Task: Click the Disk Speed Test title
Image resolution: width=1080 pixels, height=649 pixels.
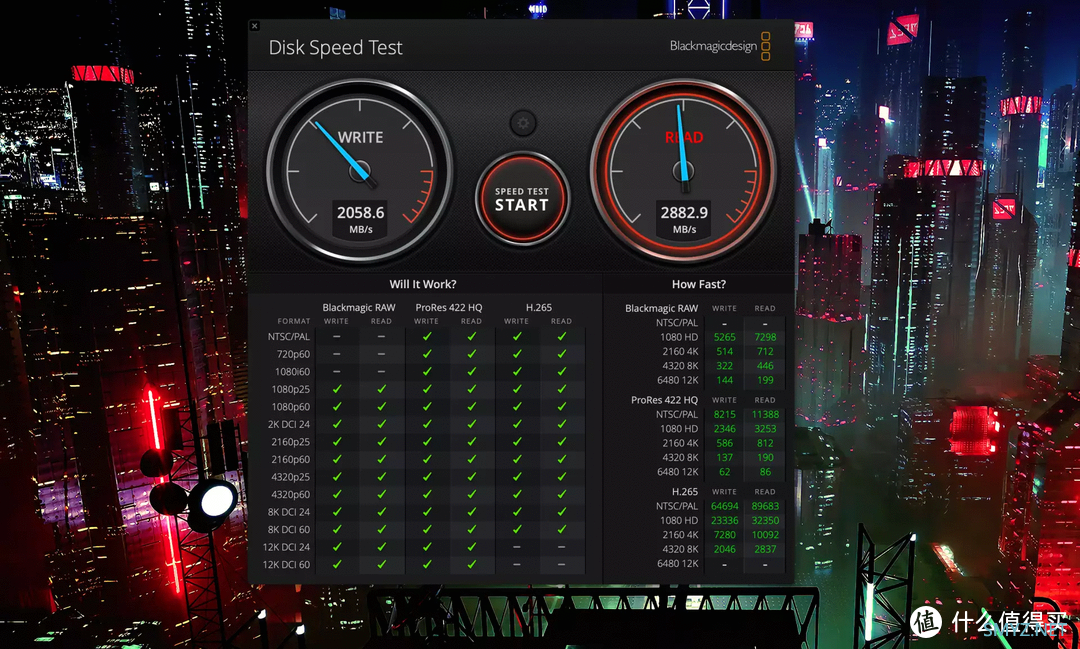Action: pyautogui.click(x=335, y=48)
